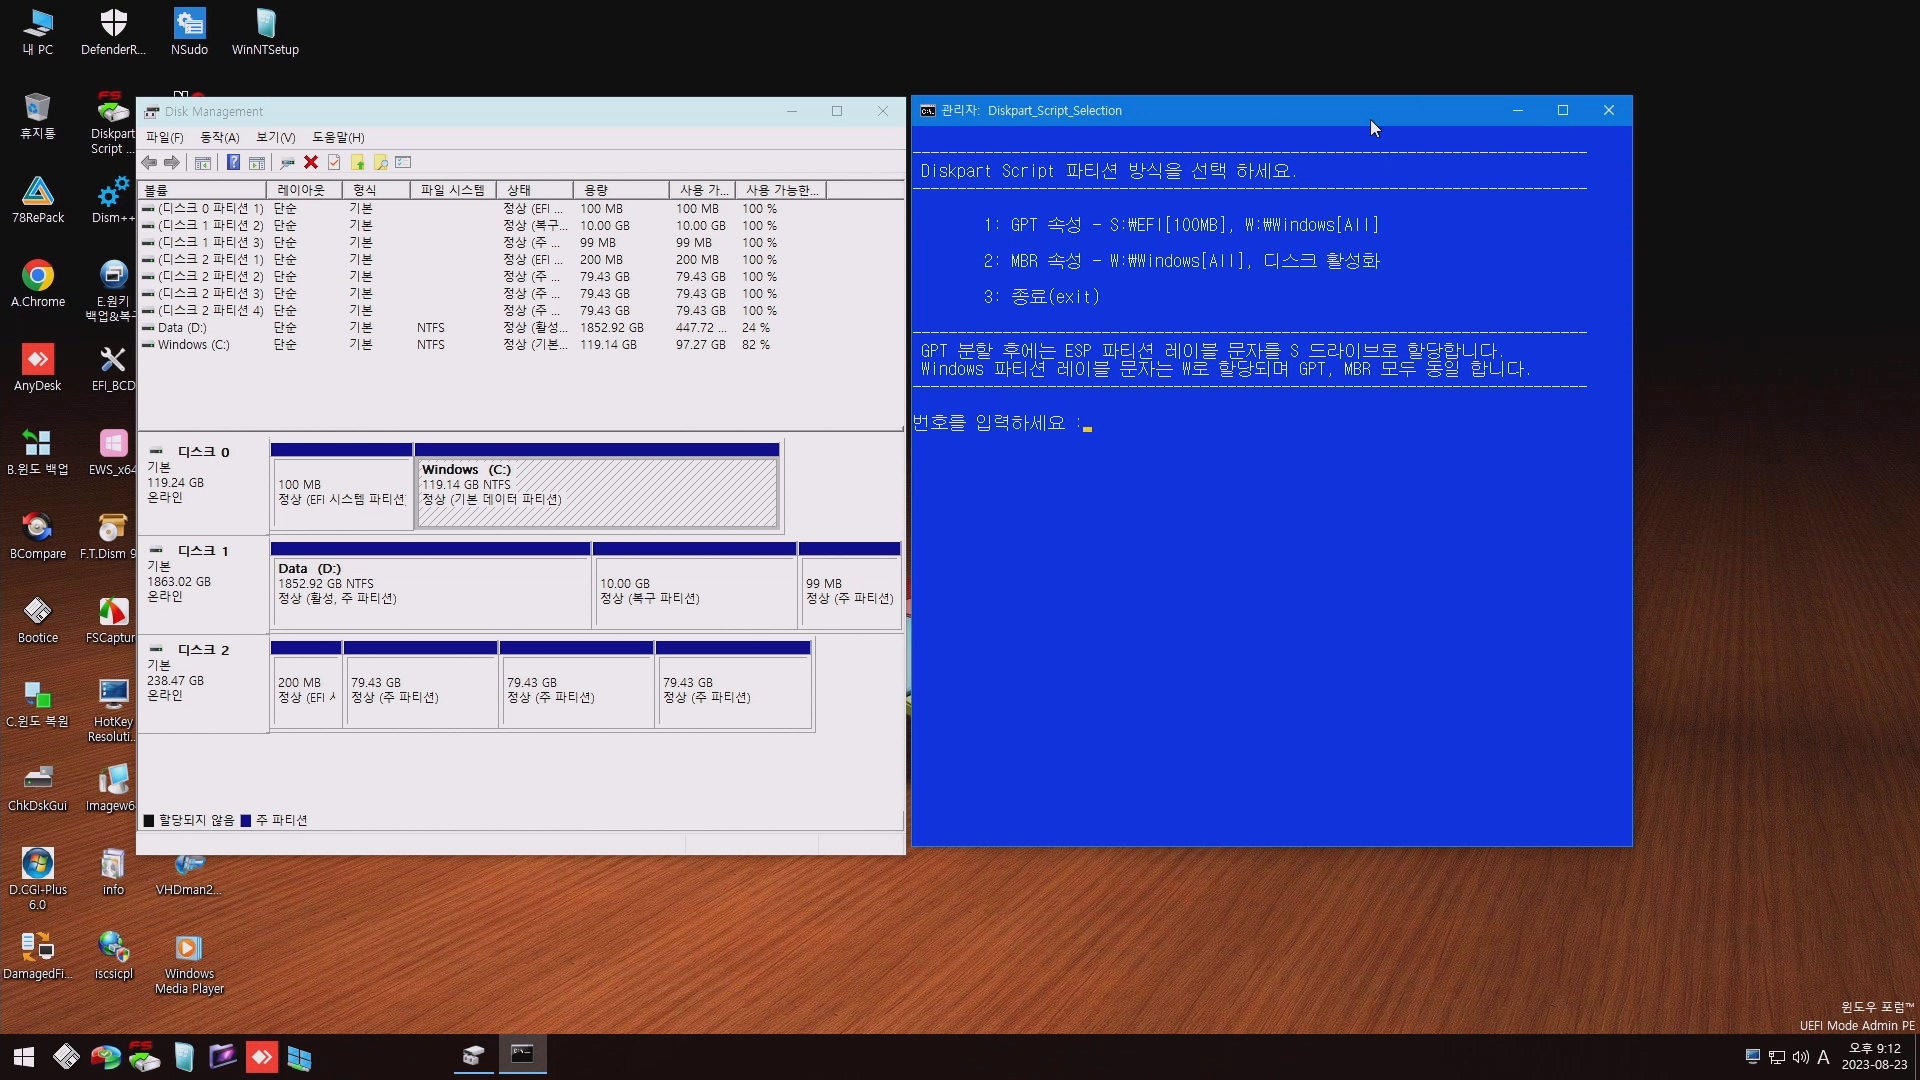Open the Windows Media Player desktop icon
Viewport: 1920px width, 1080px height.
pyautogui.click(x=189, y=964)
